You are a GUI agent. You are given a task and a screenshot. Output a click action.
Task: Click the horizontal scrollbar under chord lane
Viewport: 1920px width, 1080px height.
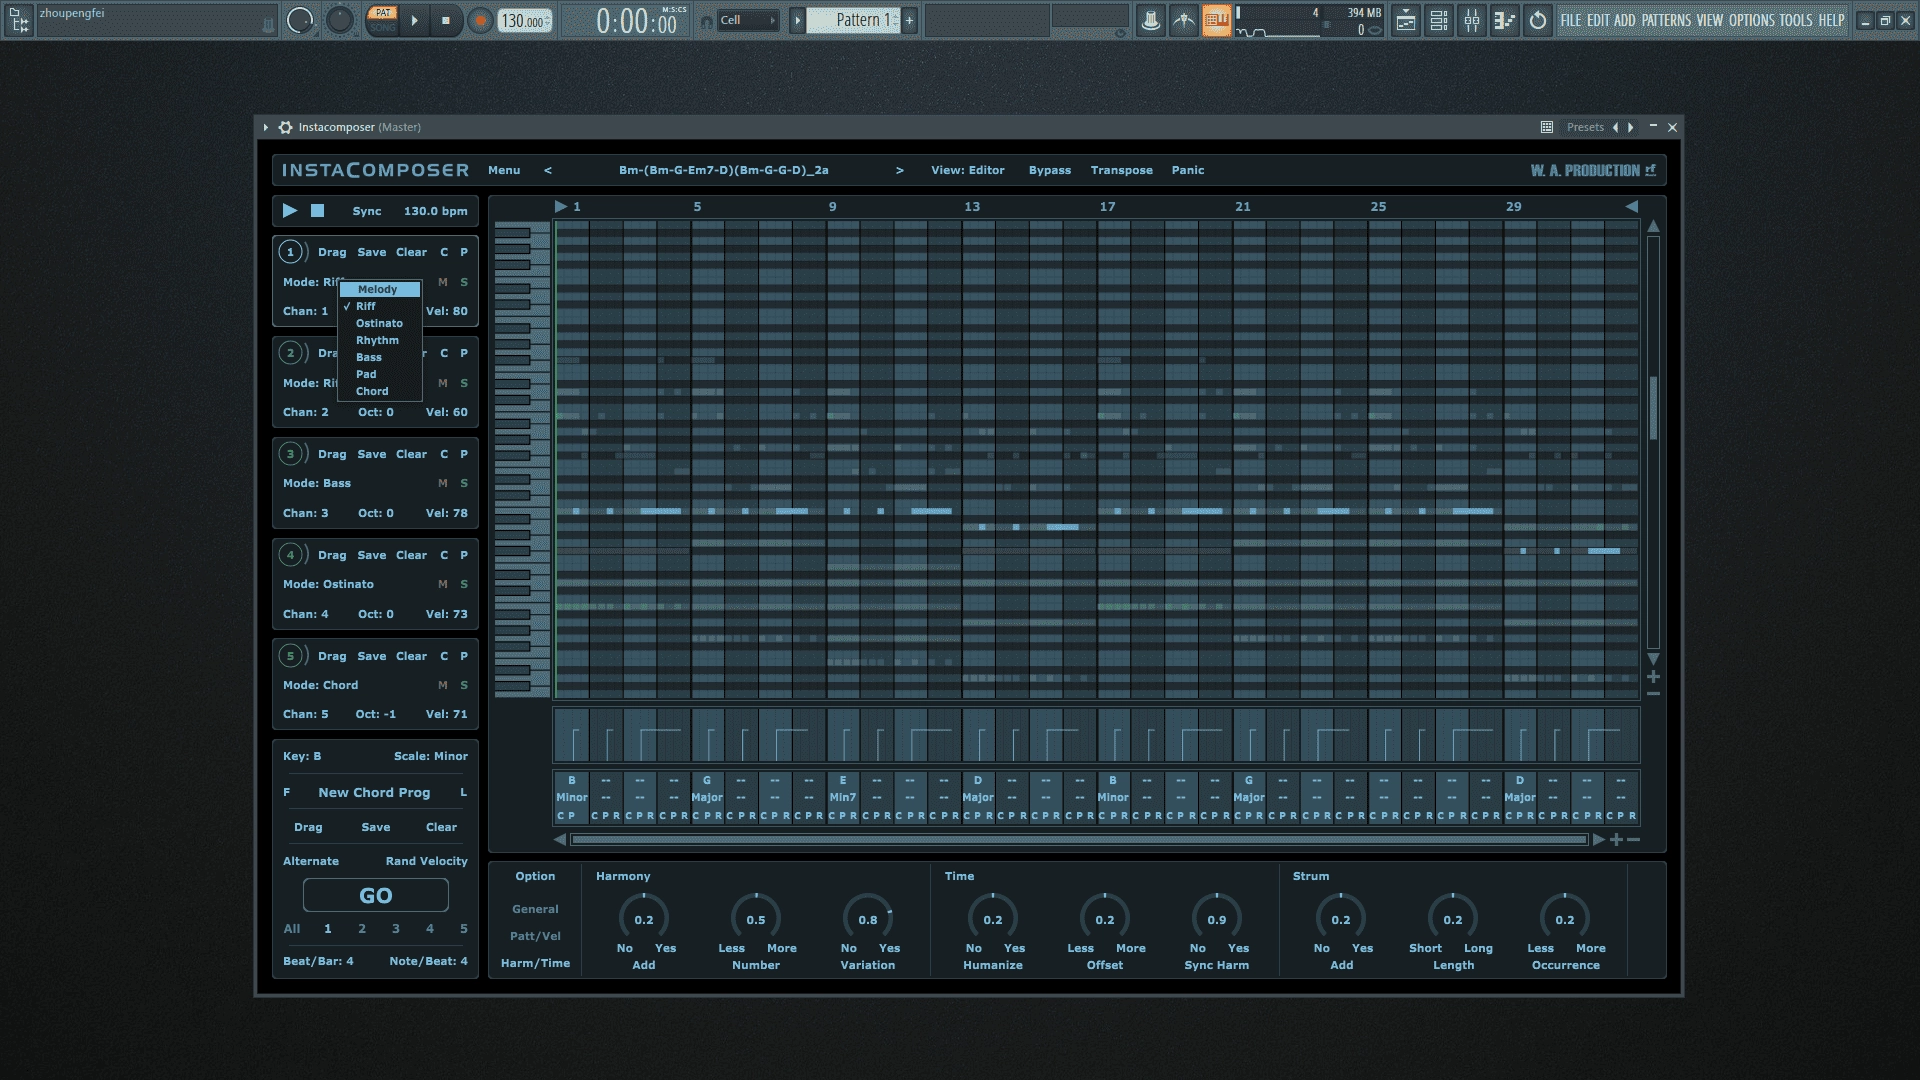[x=1079, y=840]
